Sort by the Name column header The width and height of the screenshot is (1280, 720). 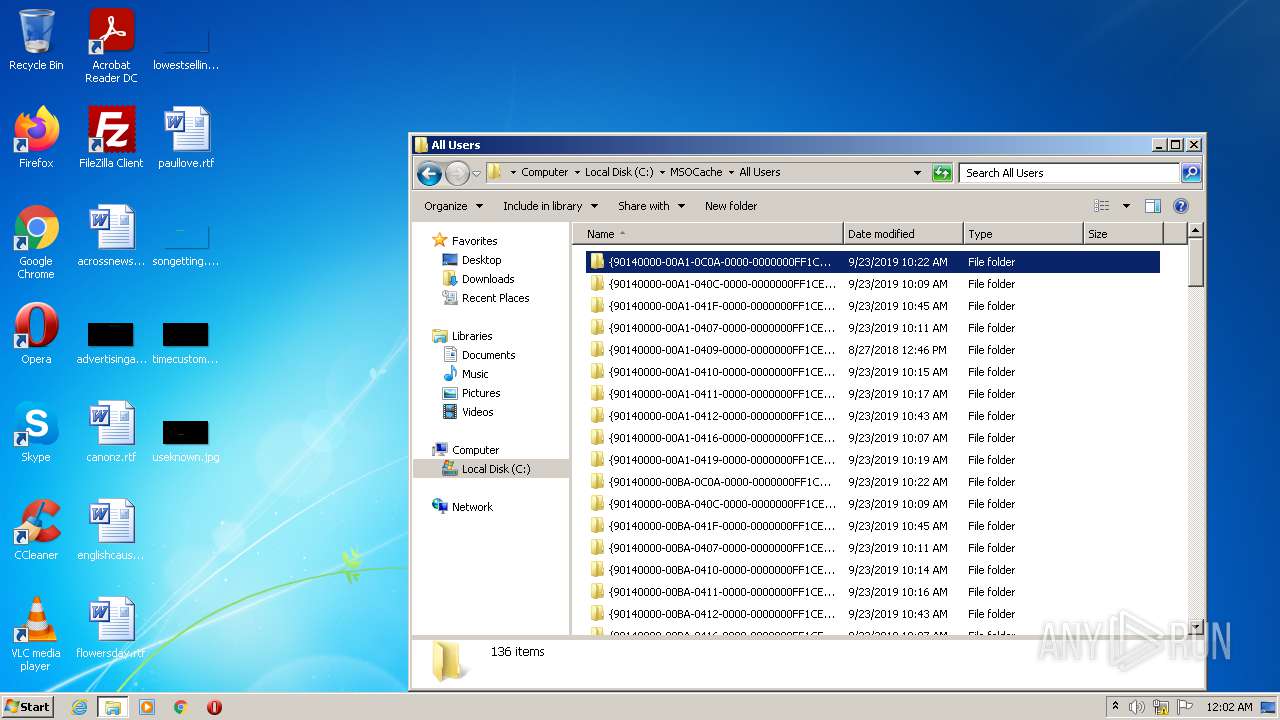(708, 234)
